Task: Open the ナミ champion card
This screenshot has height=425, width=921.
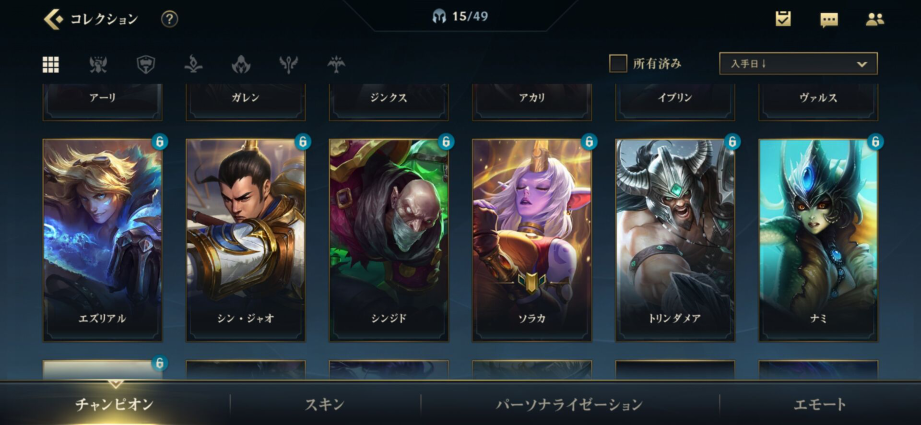Action: point(818,240)
